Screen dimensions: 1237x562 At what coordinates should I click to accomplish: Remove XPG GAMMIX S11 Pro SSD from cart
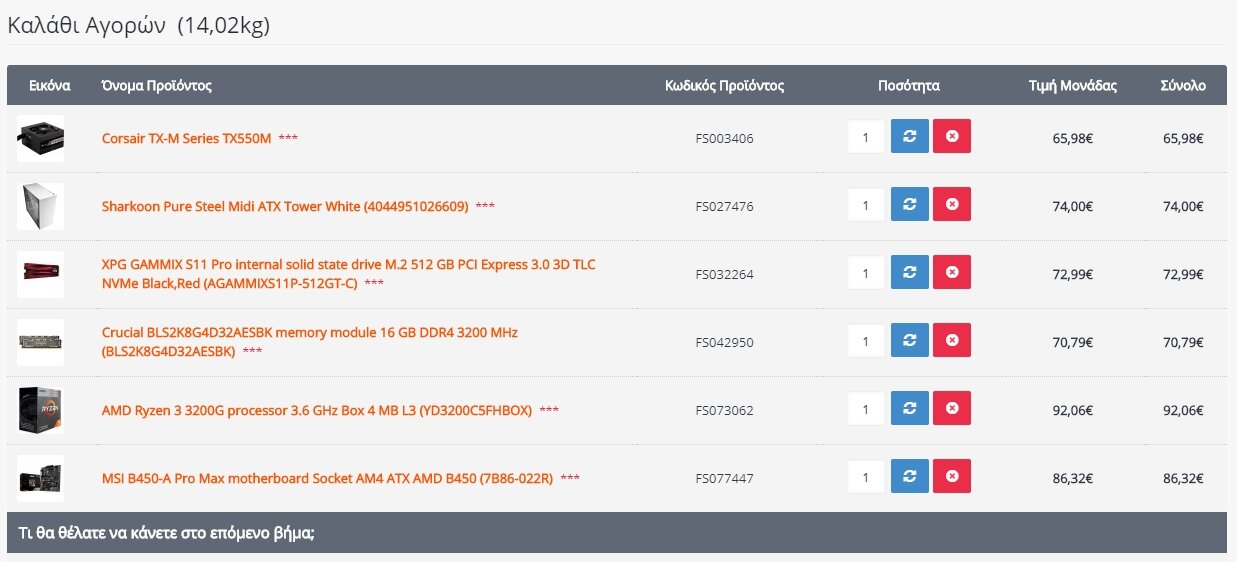(952, 274)
